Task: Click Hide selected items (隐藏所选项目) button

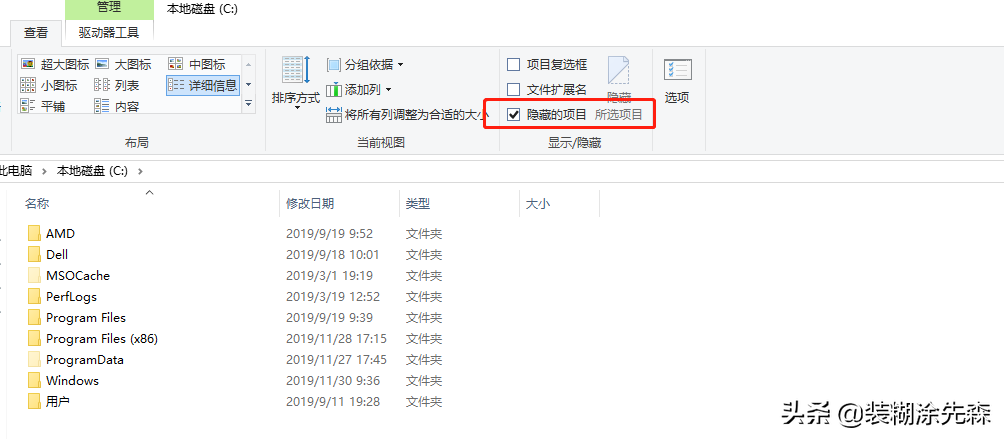Action: (619, 86)
